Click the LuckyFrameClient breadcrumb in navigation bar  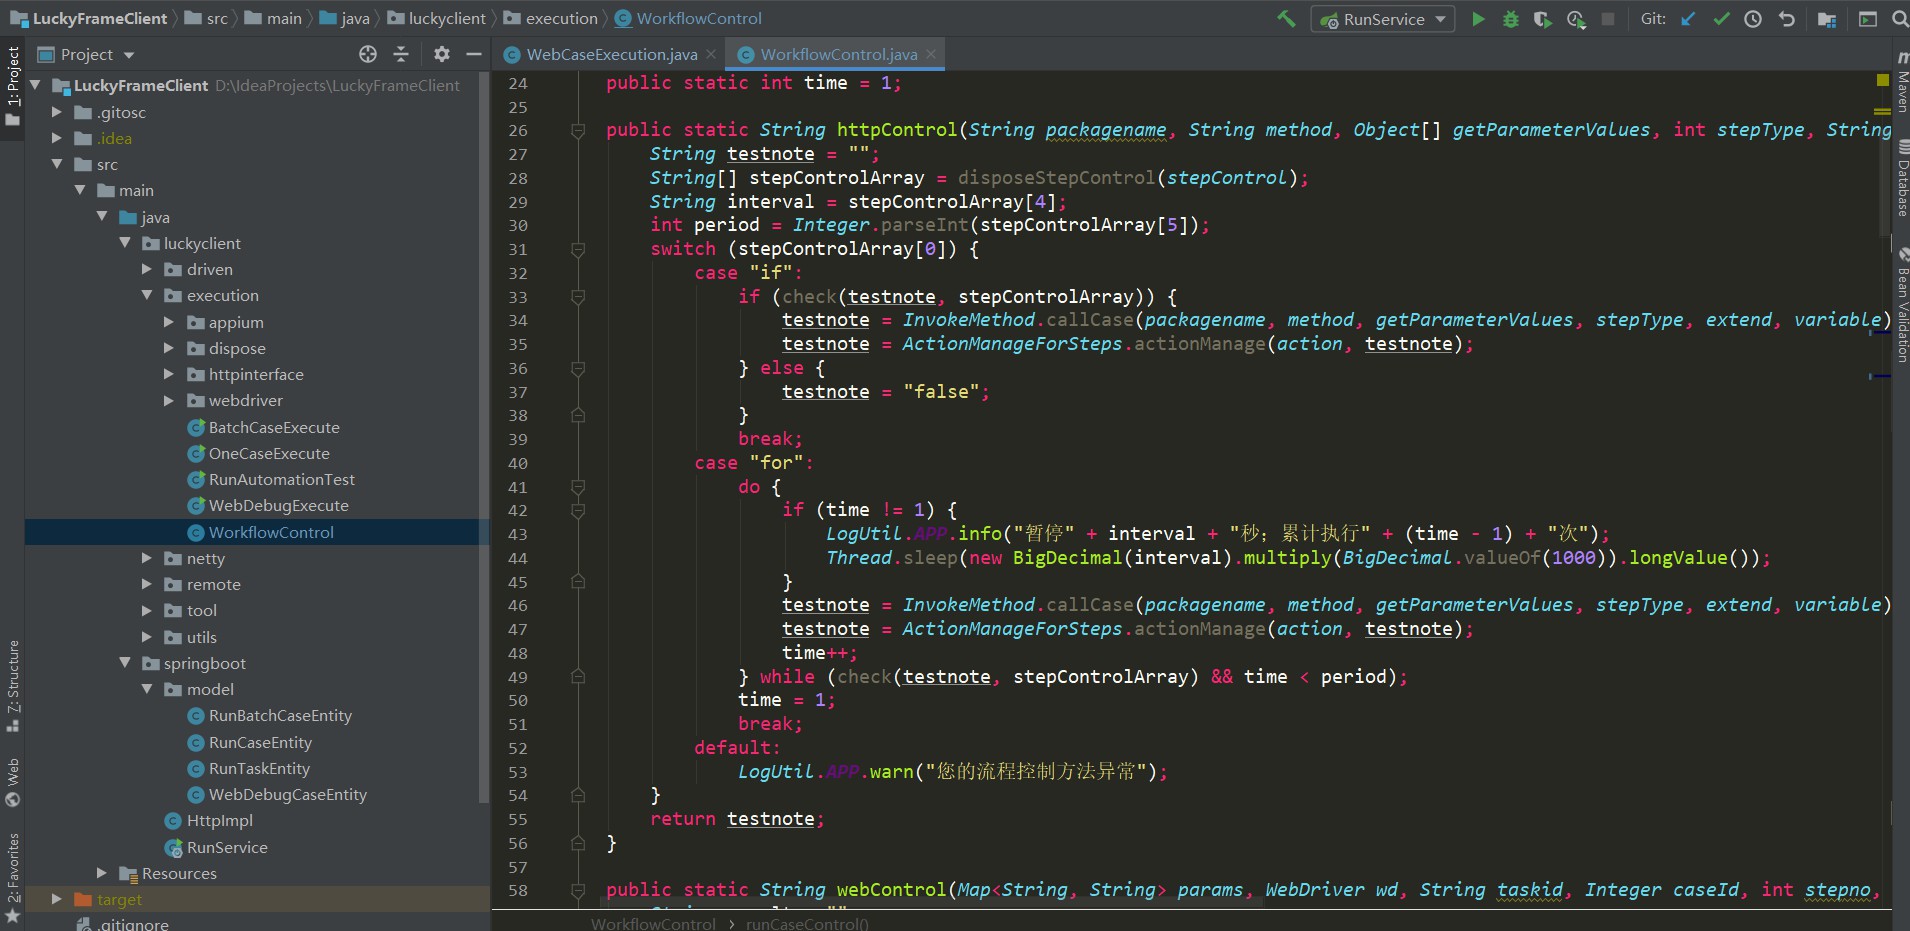coord(89,18)
